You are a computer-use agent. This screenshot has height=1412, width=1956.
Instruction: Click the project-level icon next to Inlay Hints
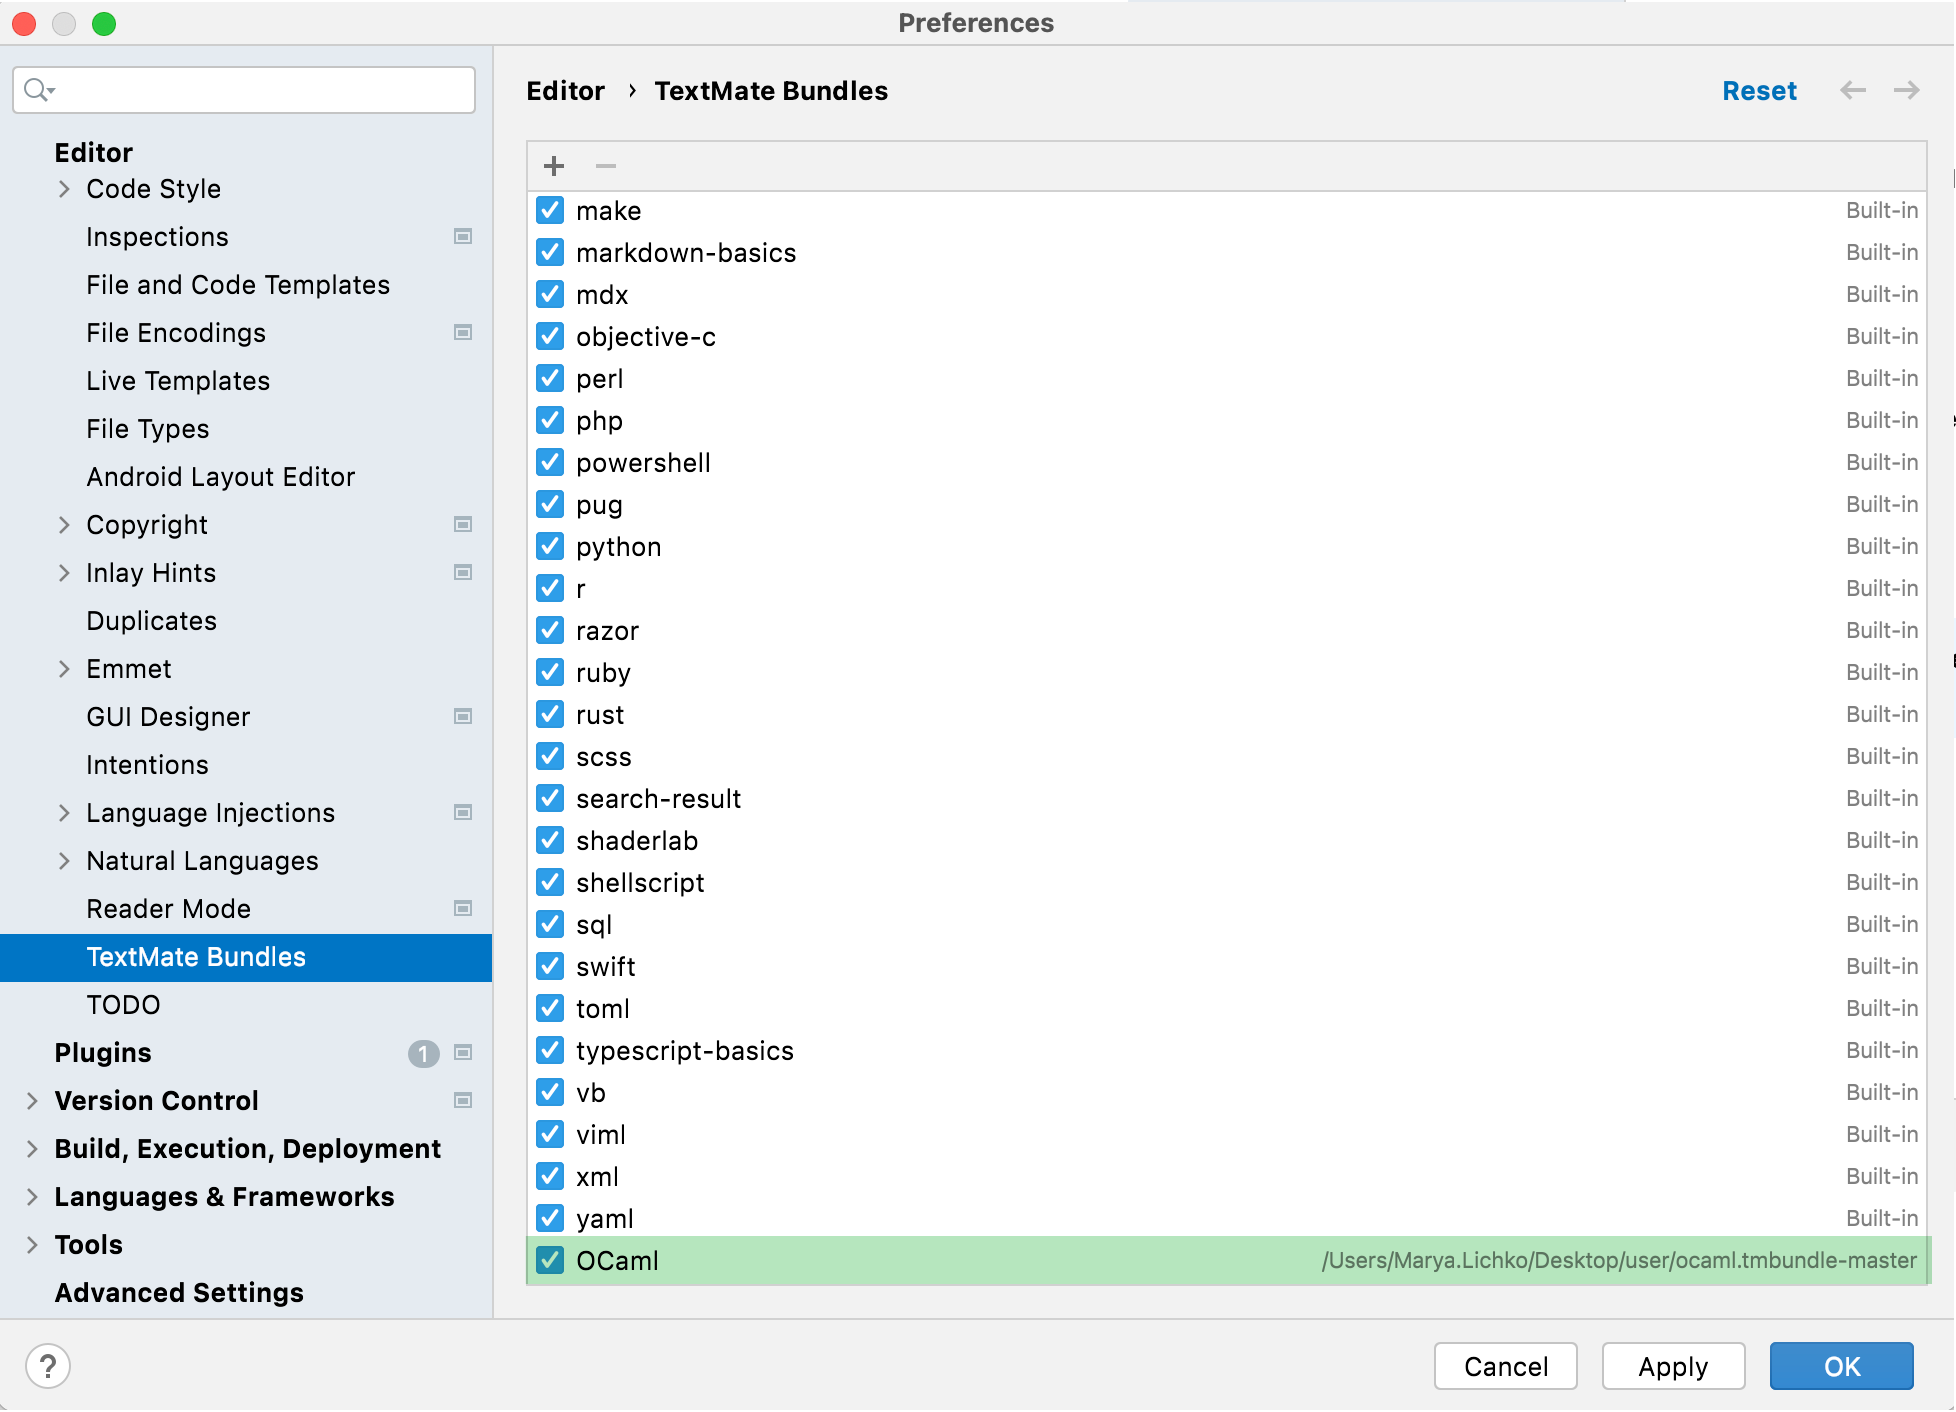pos(463,573)
